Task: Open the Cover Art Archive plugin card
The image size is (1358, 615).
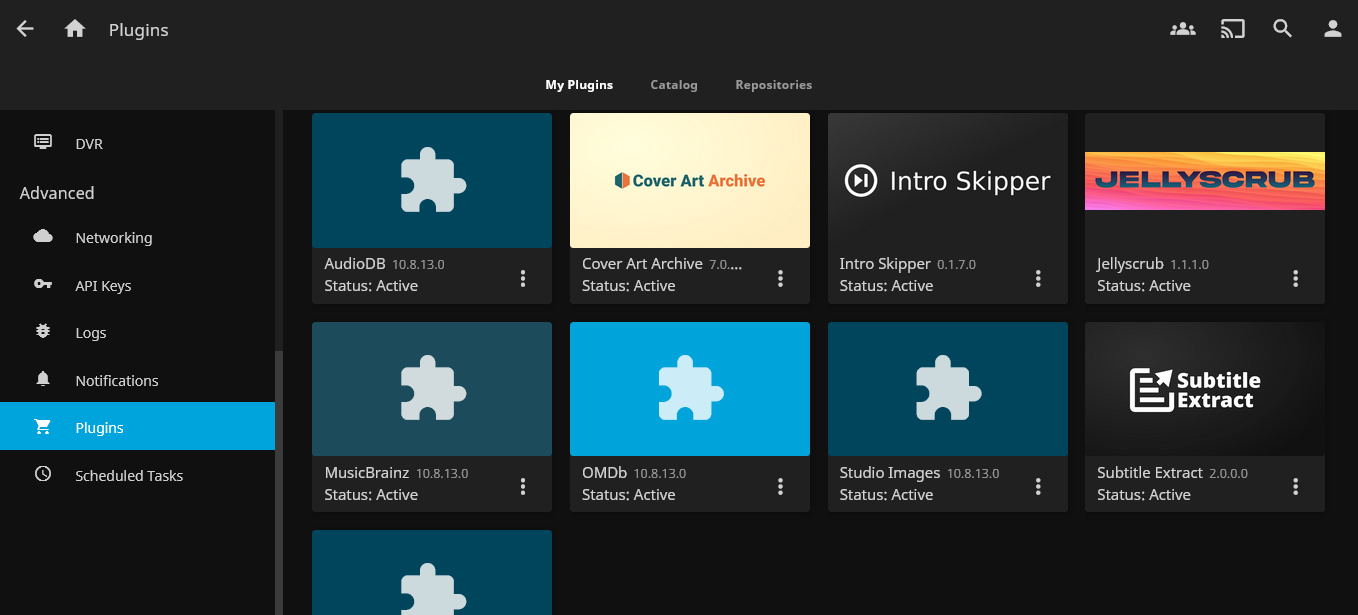Action: click(x=689, y=180)
